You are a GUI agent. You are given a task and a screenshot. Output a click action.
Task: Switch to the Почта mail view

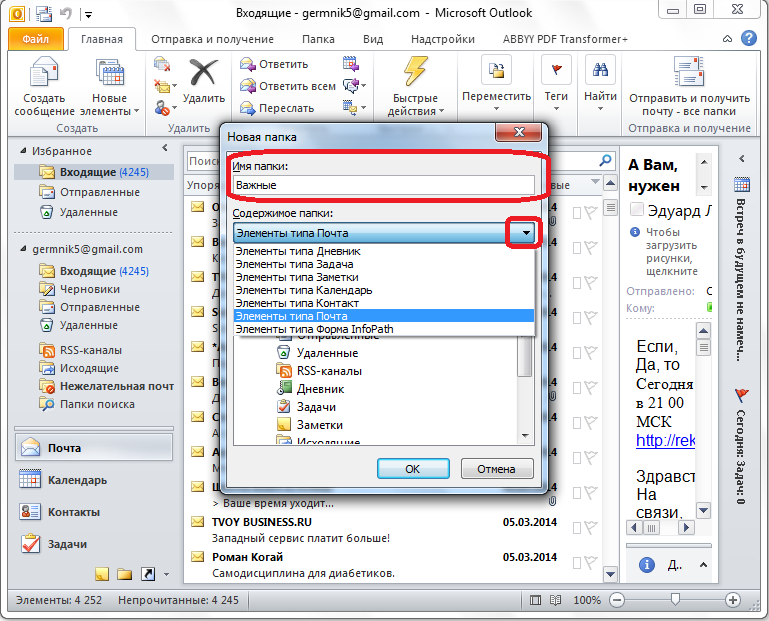tap(93, 448)
